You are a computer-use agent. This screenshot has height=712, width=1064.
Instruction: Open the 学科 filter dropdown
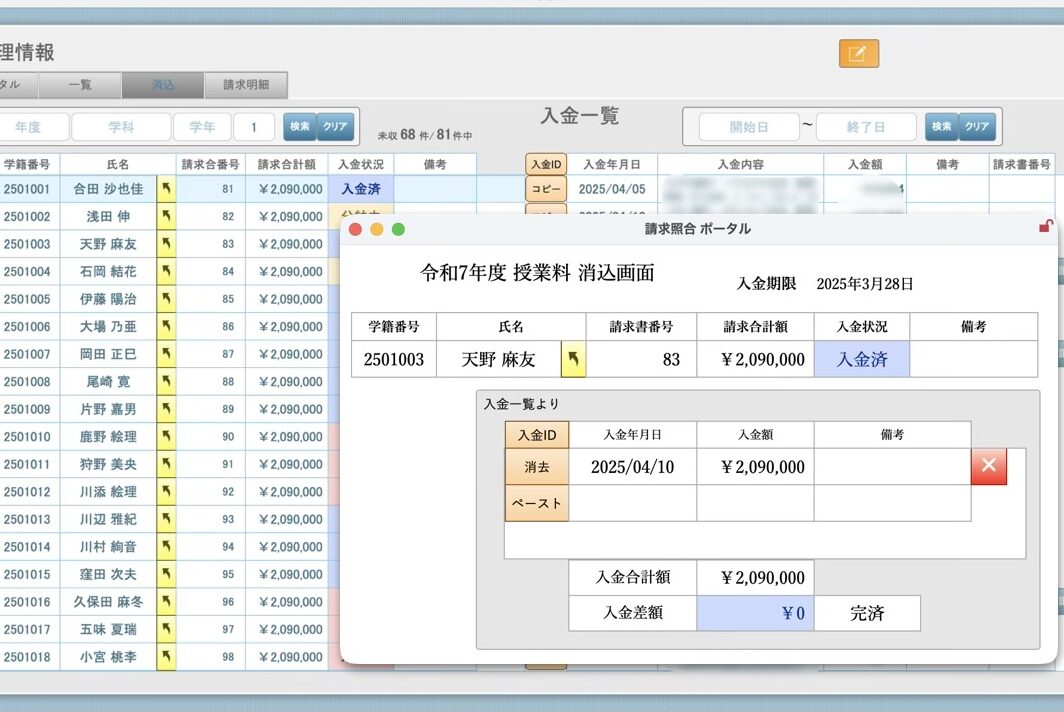[123, 127]
